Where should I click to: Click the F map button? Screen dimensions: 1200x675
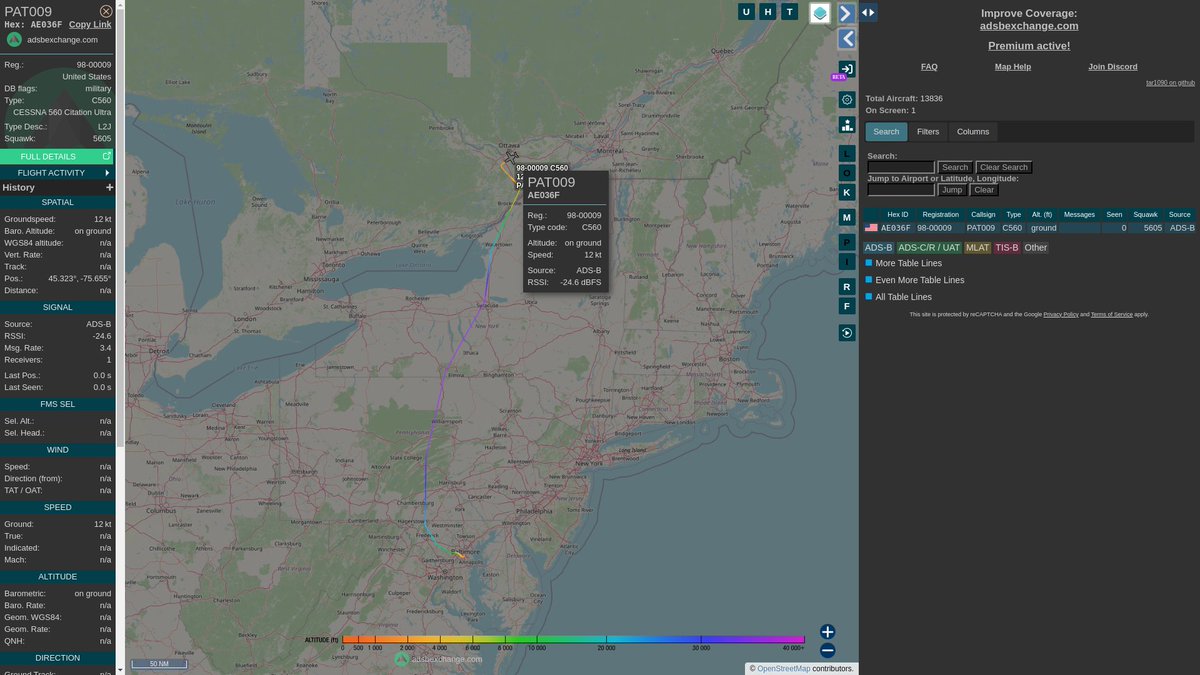pyautogui.click(x=847, y=306)
